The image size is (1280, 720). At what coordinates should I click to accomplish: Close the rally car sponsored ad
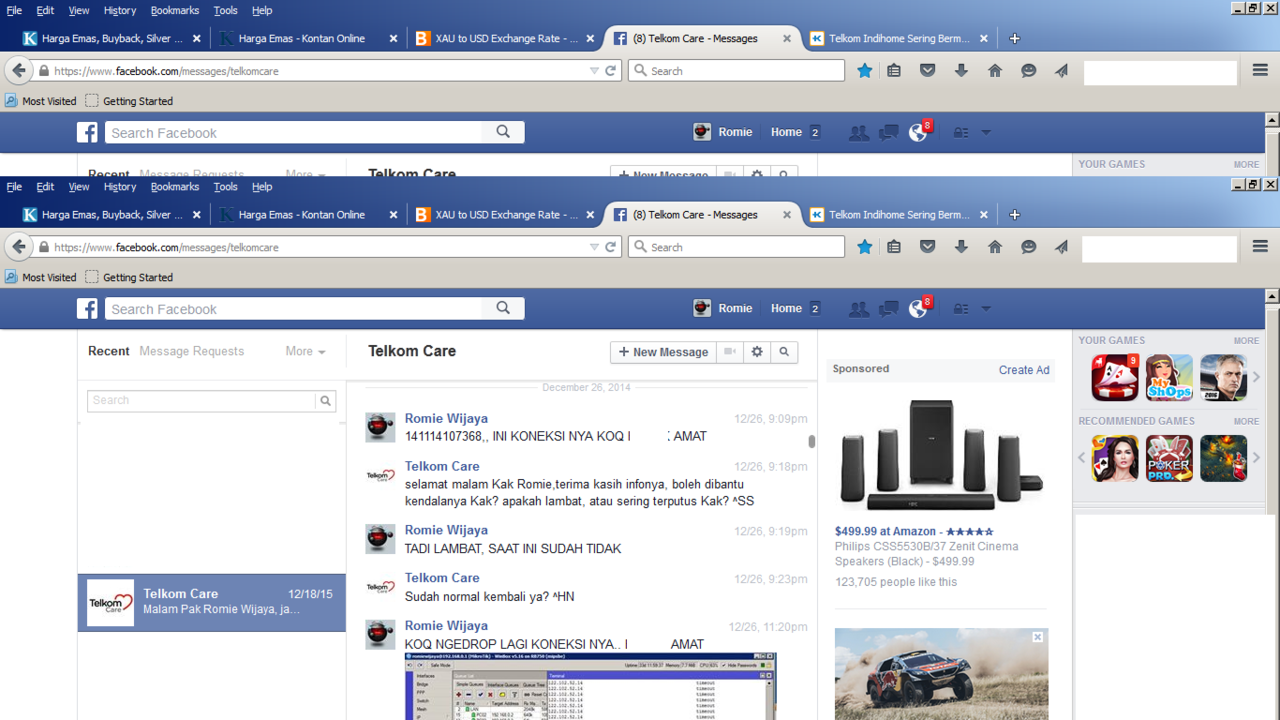click(1038, 637)
